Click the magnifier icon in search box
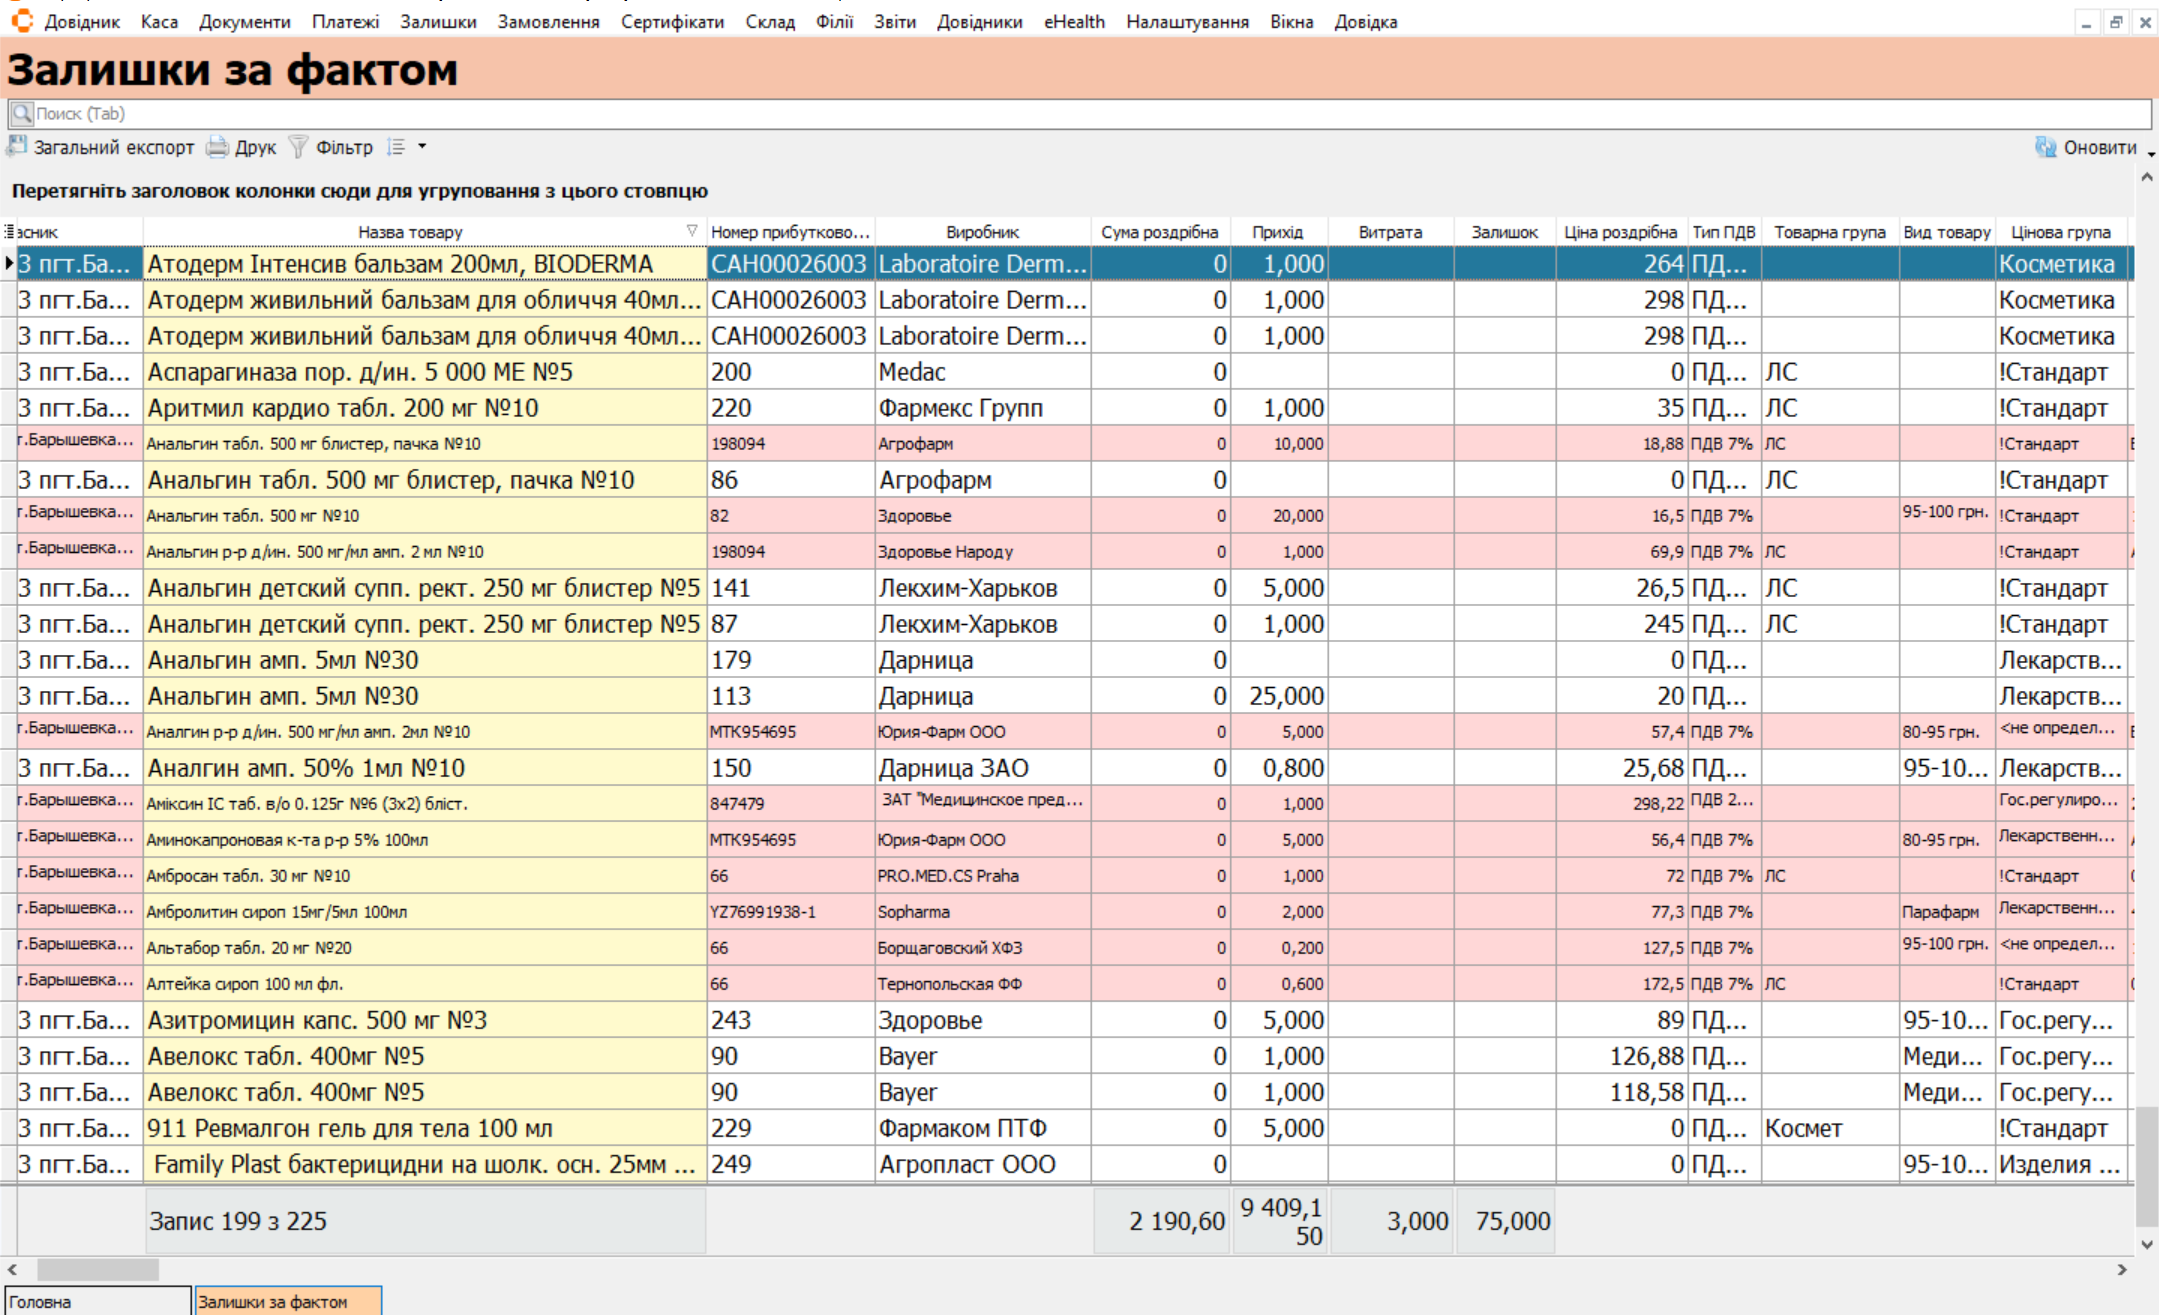The height and width of the screenshot is (1315, 2159). pos(22,113)
